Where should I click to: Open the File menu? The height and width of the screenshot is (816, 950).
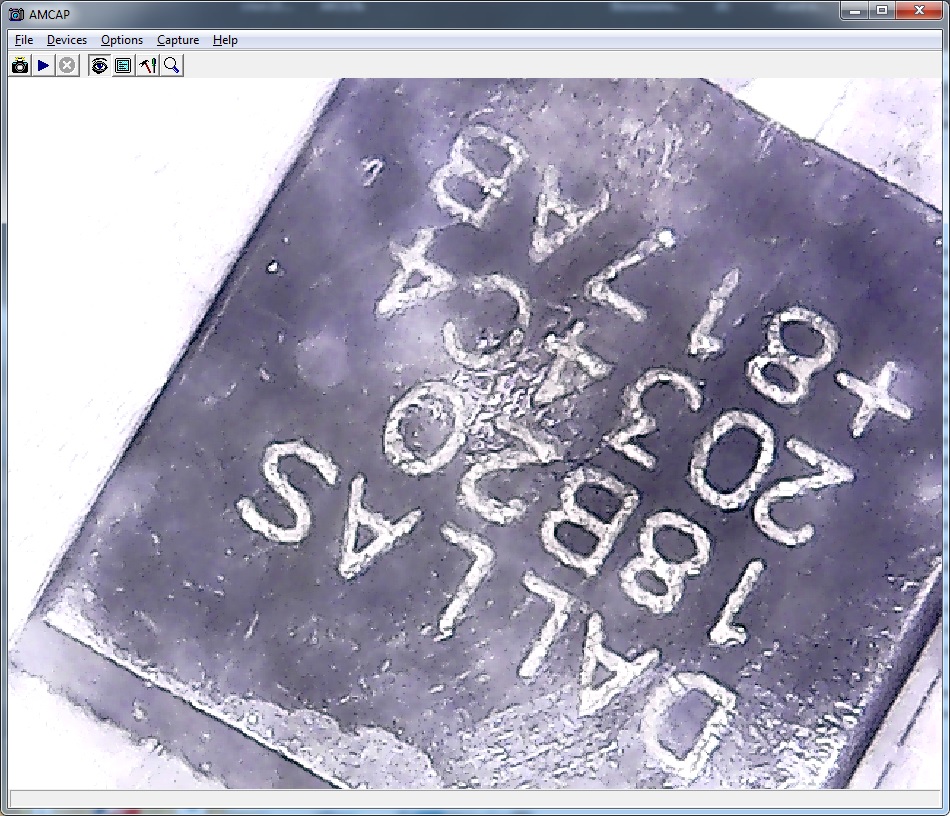point(24,40)
